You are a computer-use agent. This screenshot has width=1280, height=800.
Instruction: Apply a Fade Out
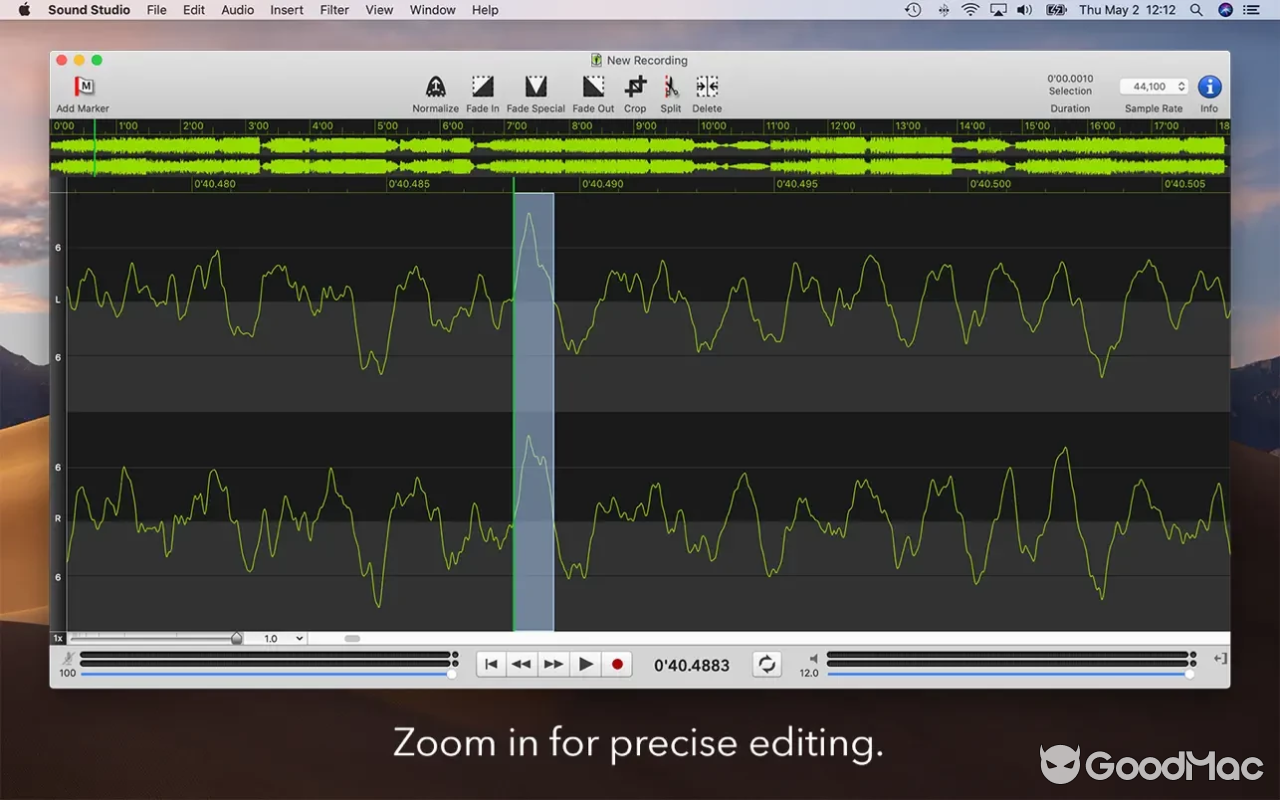[x=592, y=86]
